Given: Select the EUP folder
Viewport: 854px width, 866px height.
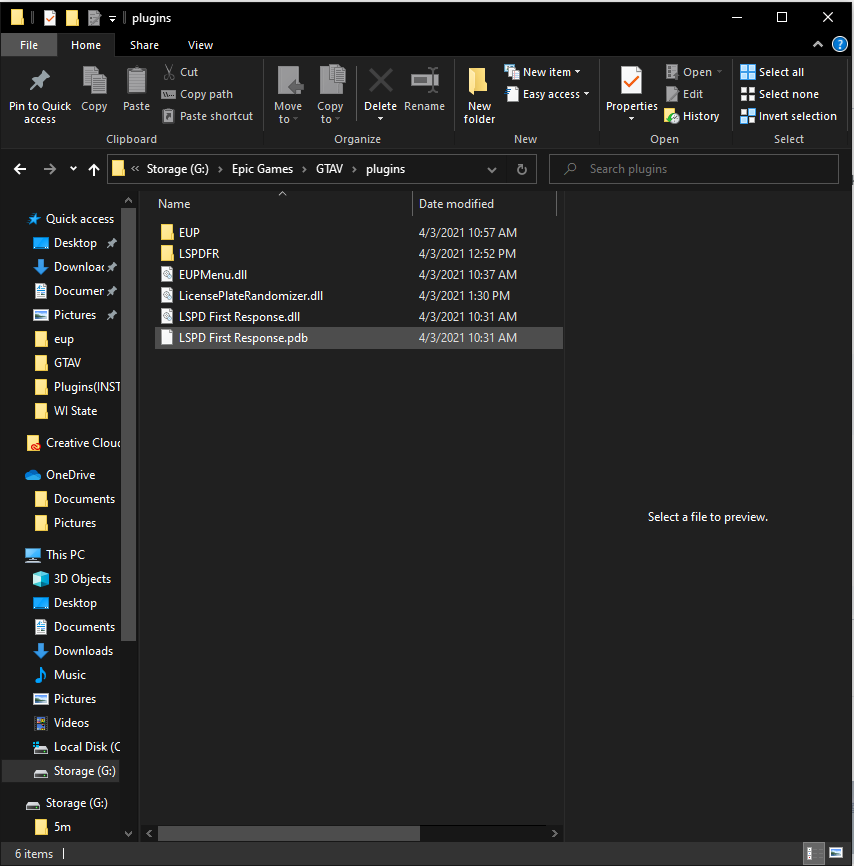Looking at the screenshot, I should [359, 233].
